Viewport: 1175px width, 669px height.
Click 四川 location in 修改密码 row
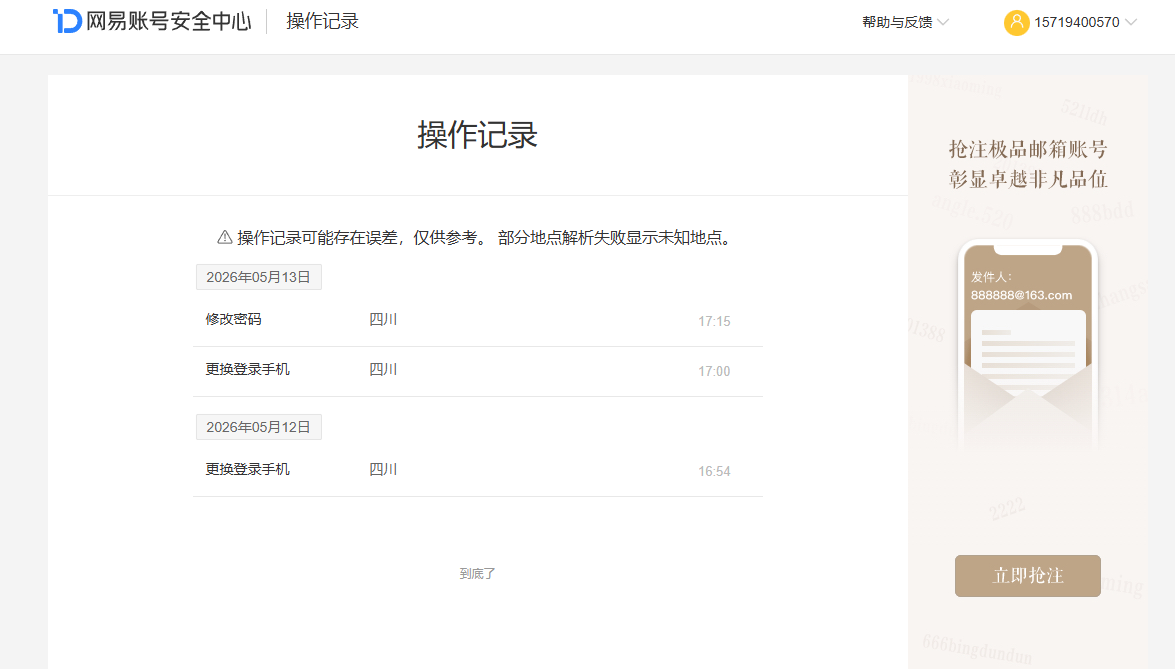(x=383, y=319)
